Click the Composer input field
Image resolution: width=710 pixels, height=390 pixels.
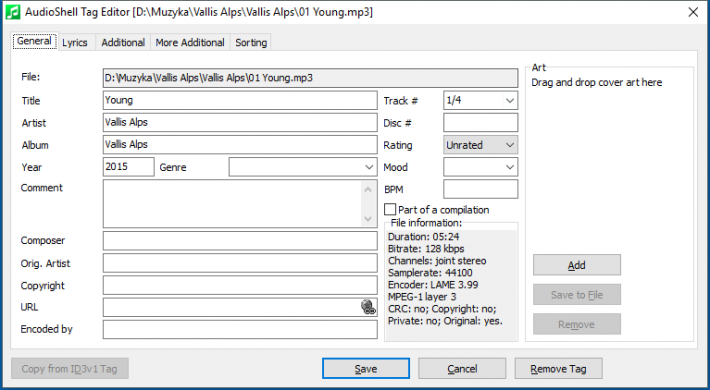(x=240, y=241)
